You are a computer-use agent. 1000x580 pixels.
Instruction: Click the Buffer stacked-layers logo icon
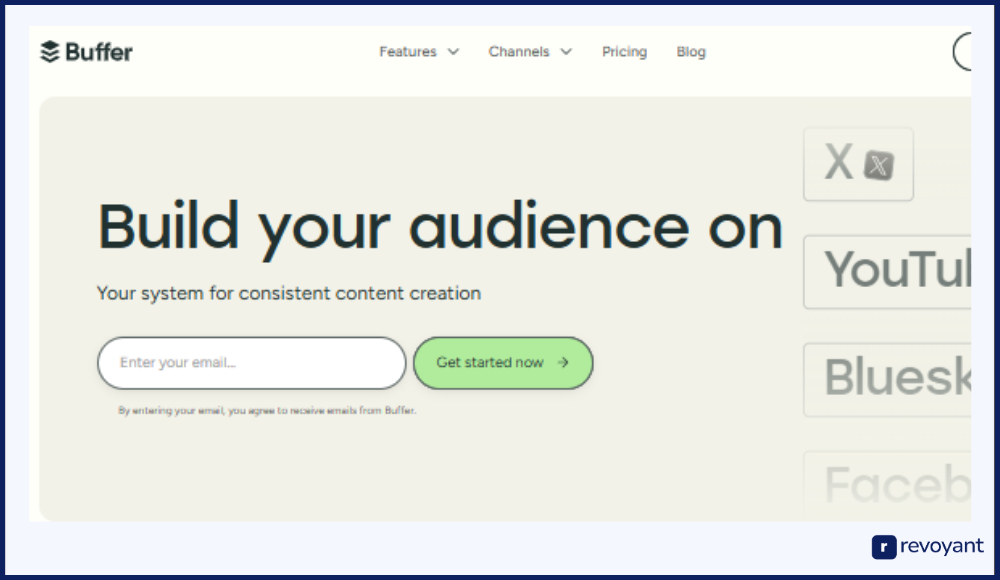click(49, 52)
